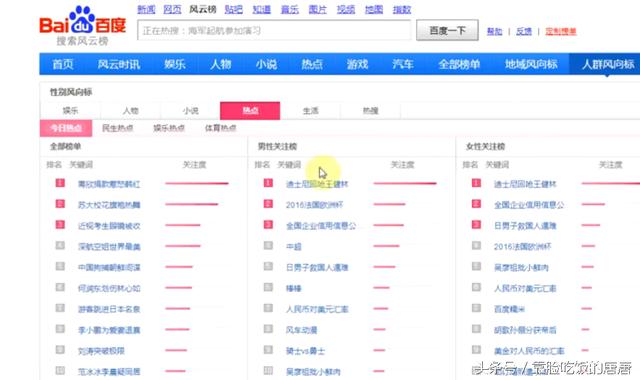Click attention bar beside 中超

[x=386, y=246]
